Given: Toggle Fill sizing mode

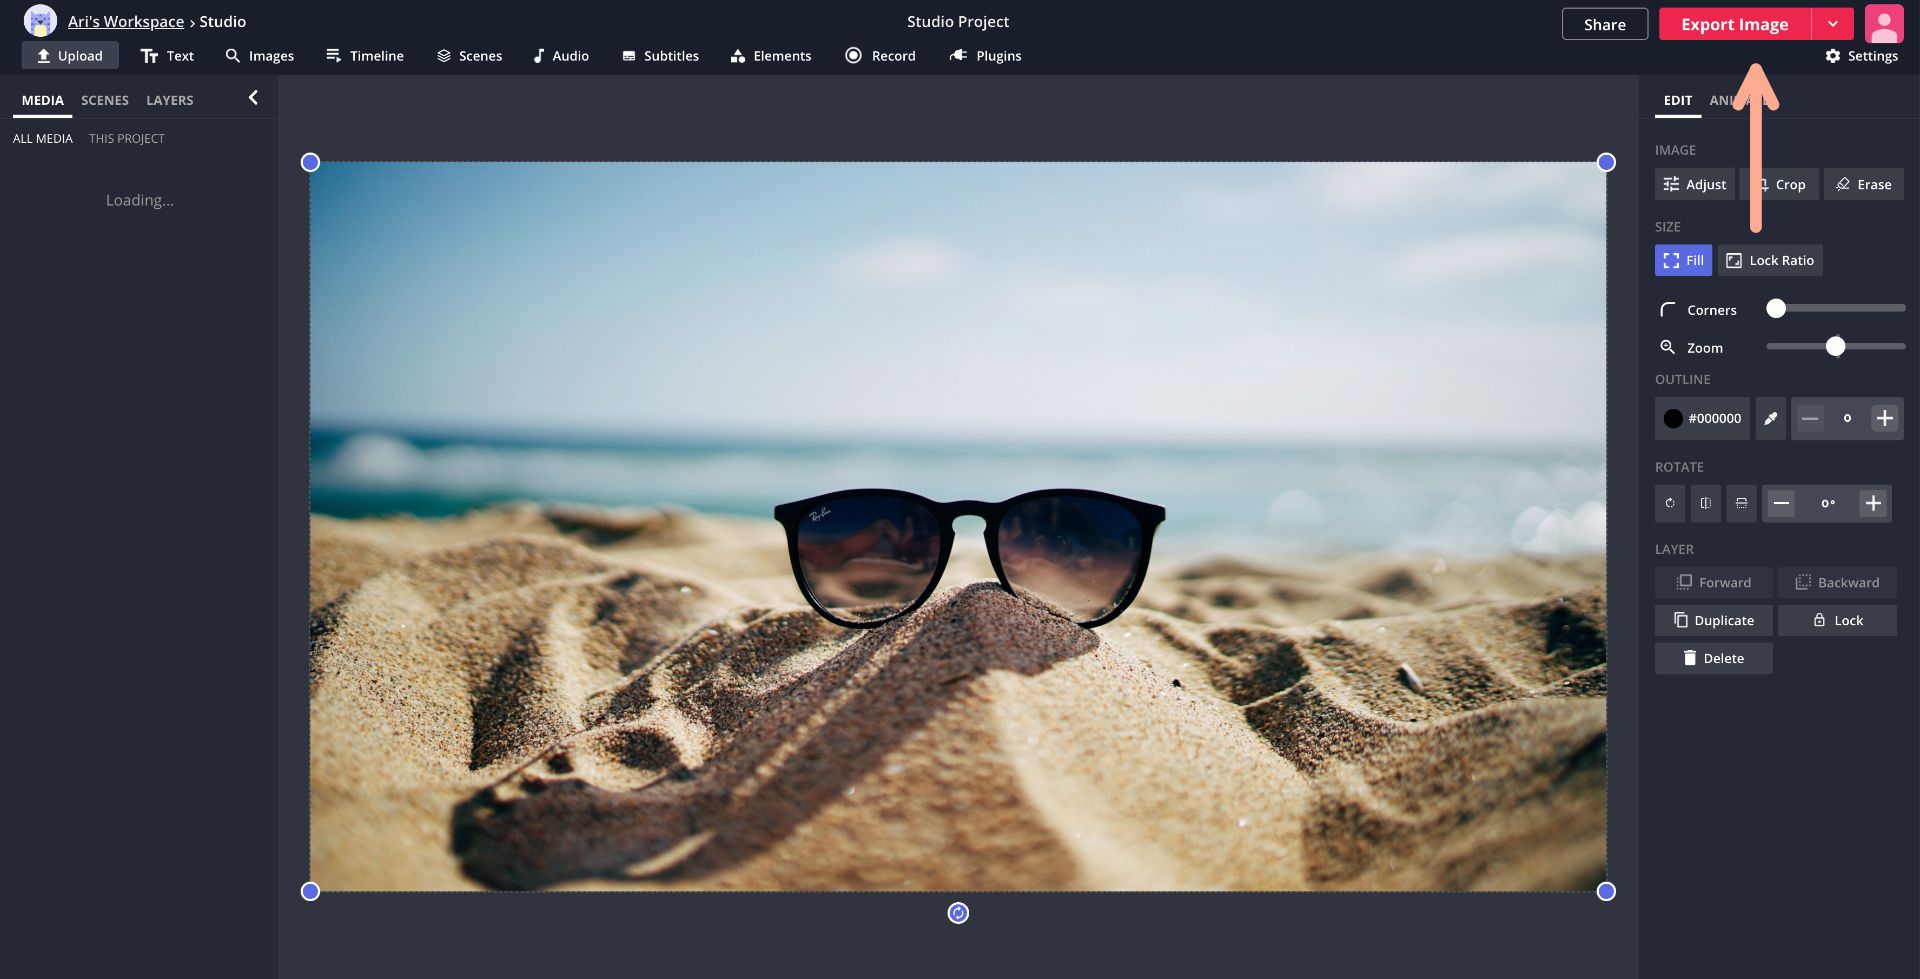Looking at the screenshot, I should pos(1682,260).
